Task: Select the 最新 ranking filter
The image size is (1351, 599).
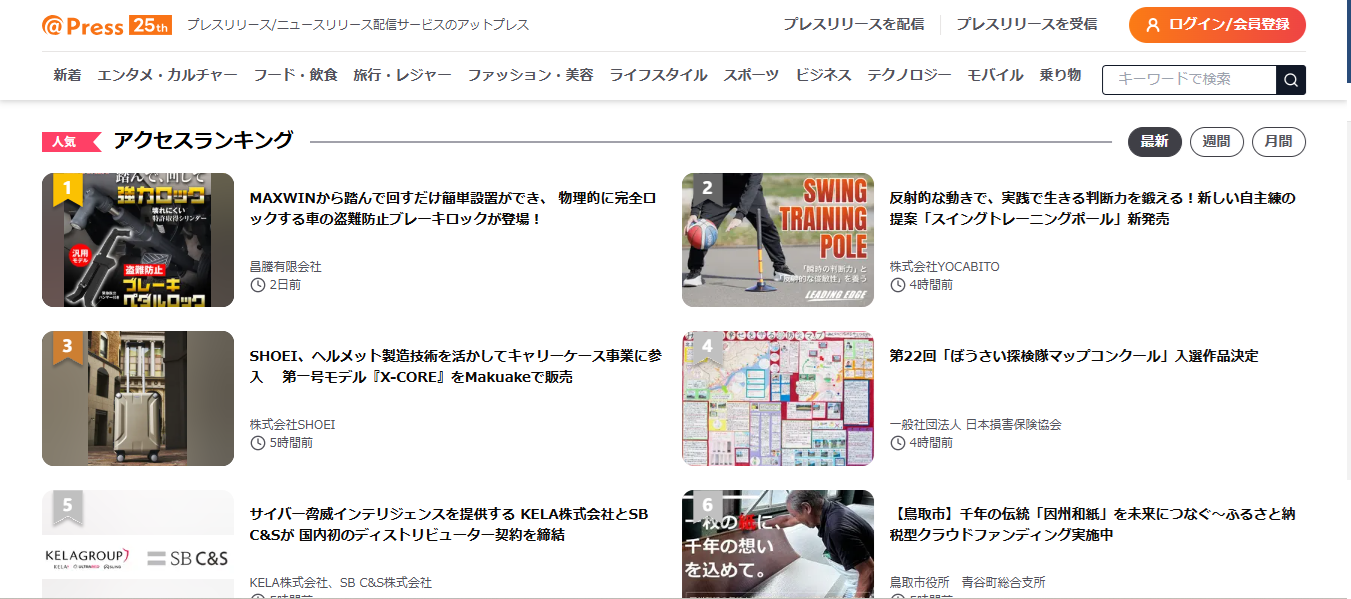Action: click(1155, 142)
